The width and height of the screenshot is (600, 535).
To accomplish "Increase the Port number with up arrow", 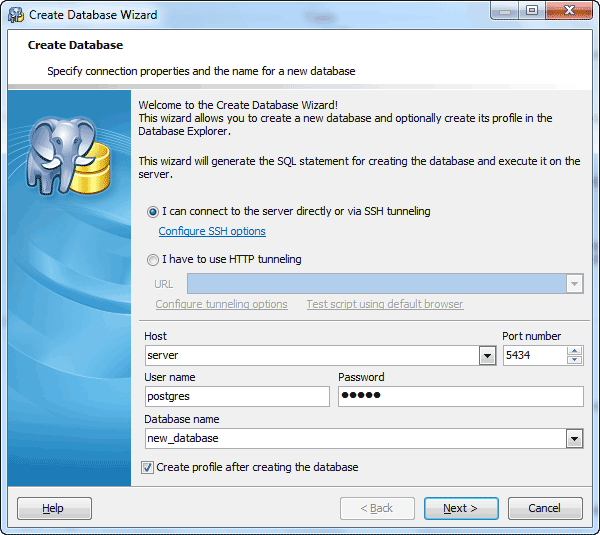I will coord(574,351).
